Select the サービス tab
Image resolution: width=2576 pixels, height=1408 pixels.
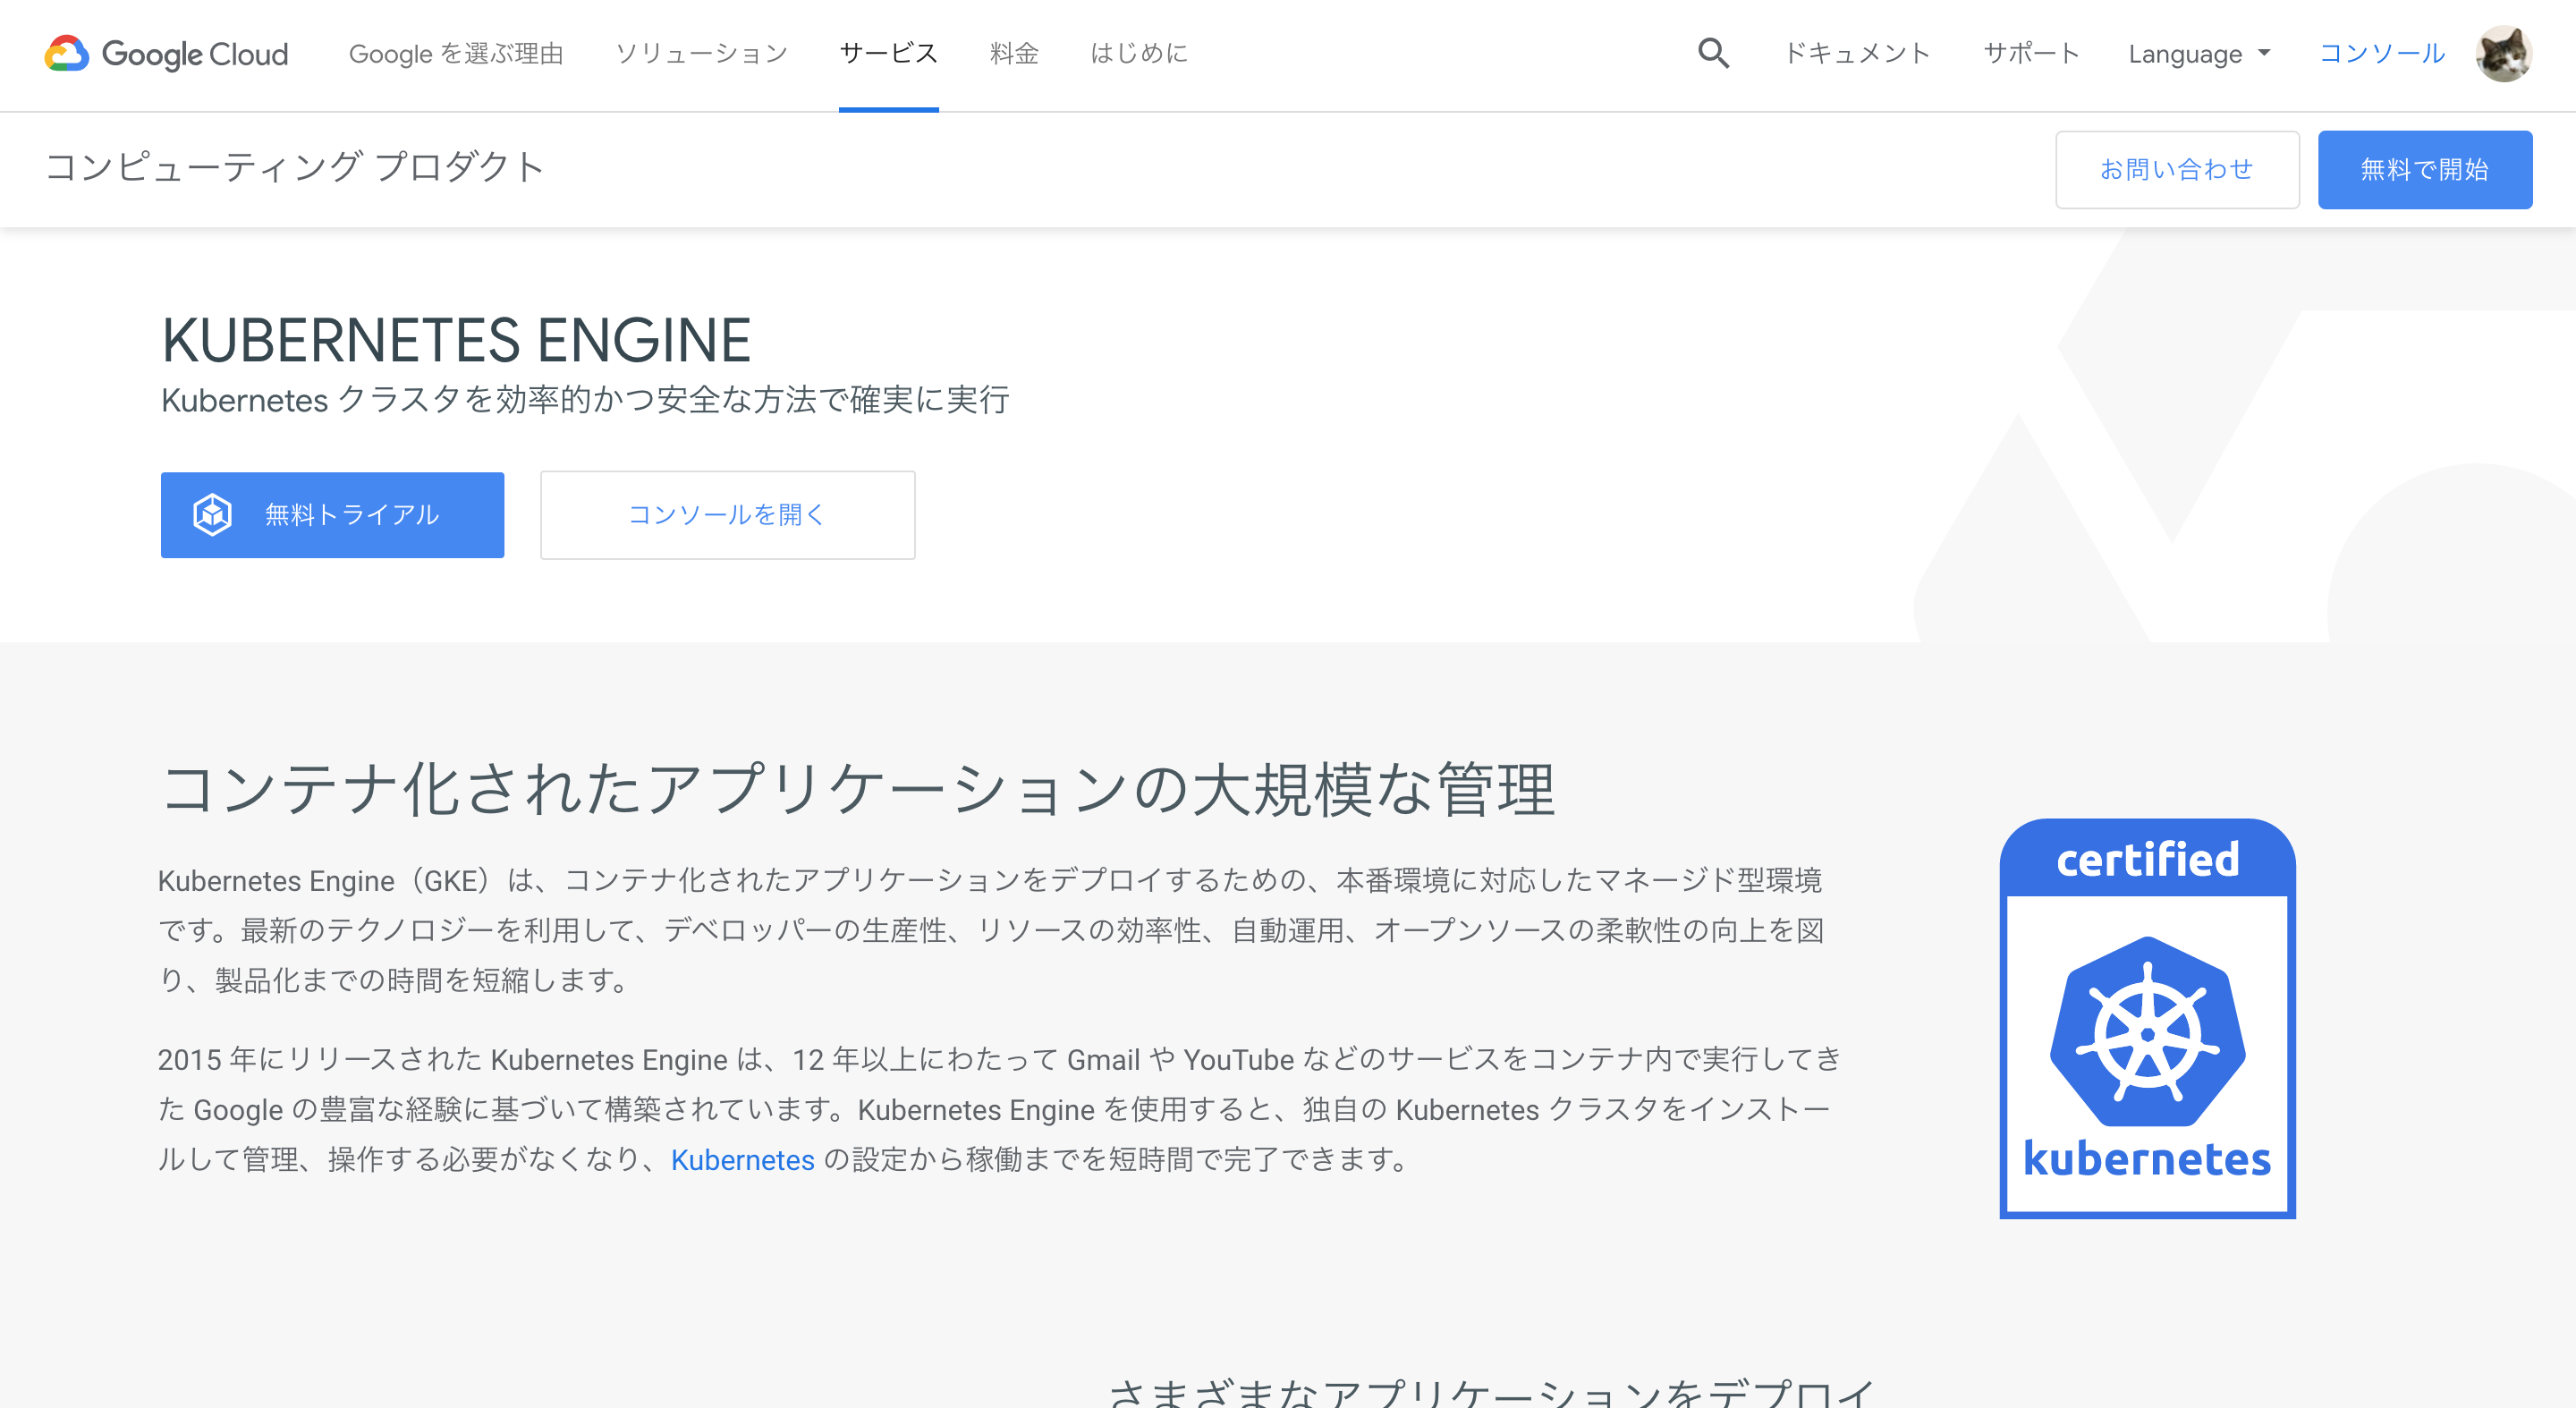coord(888,54)
